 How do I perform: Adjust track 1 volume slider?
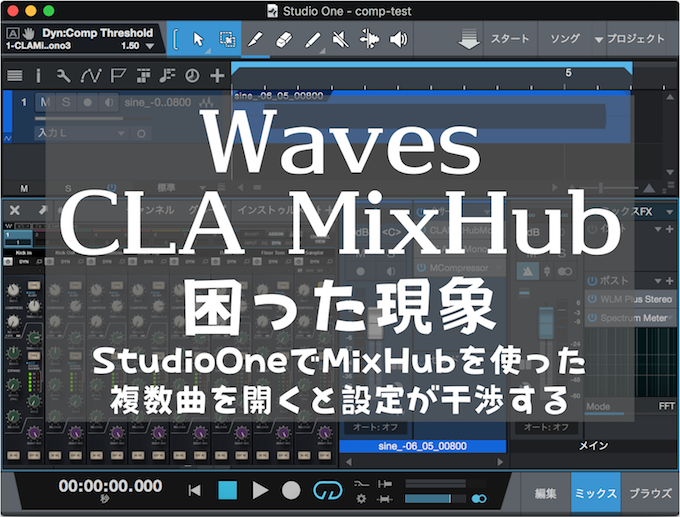(79, 118)
